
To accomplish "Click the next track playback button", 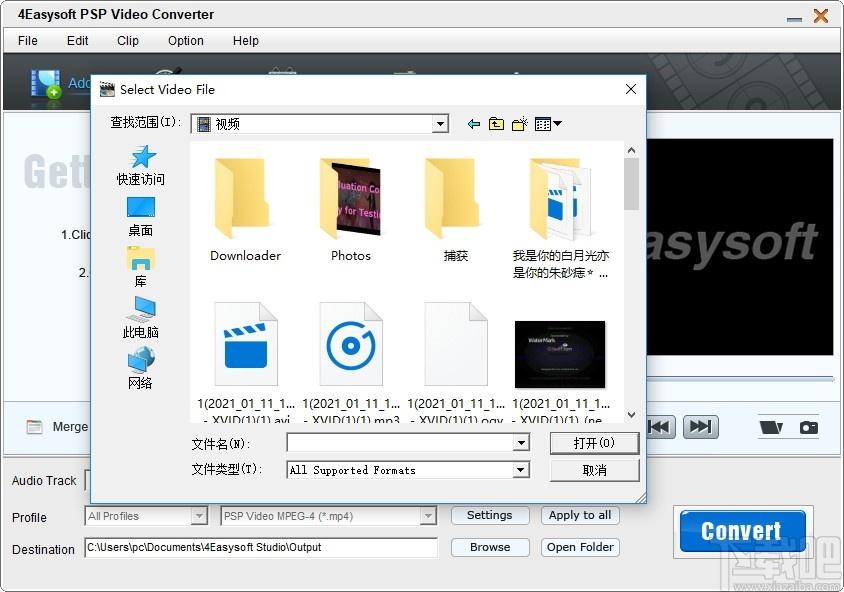I will point(700,427).
